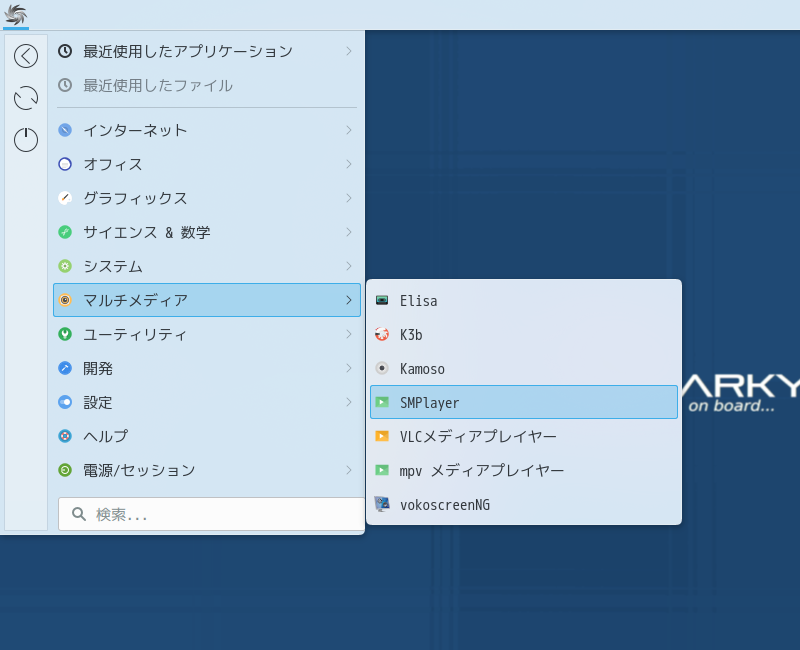Screen dimensions: 800x650
Task: Click the システム gear icon
Action: 65,266
